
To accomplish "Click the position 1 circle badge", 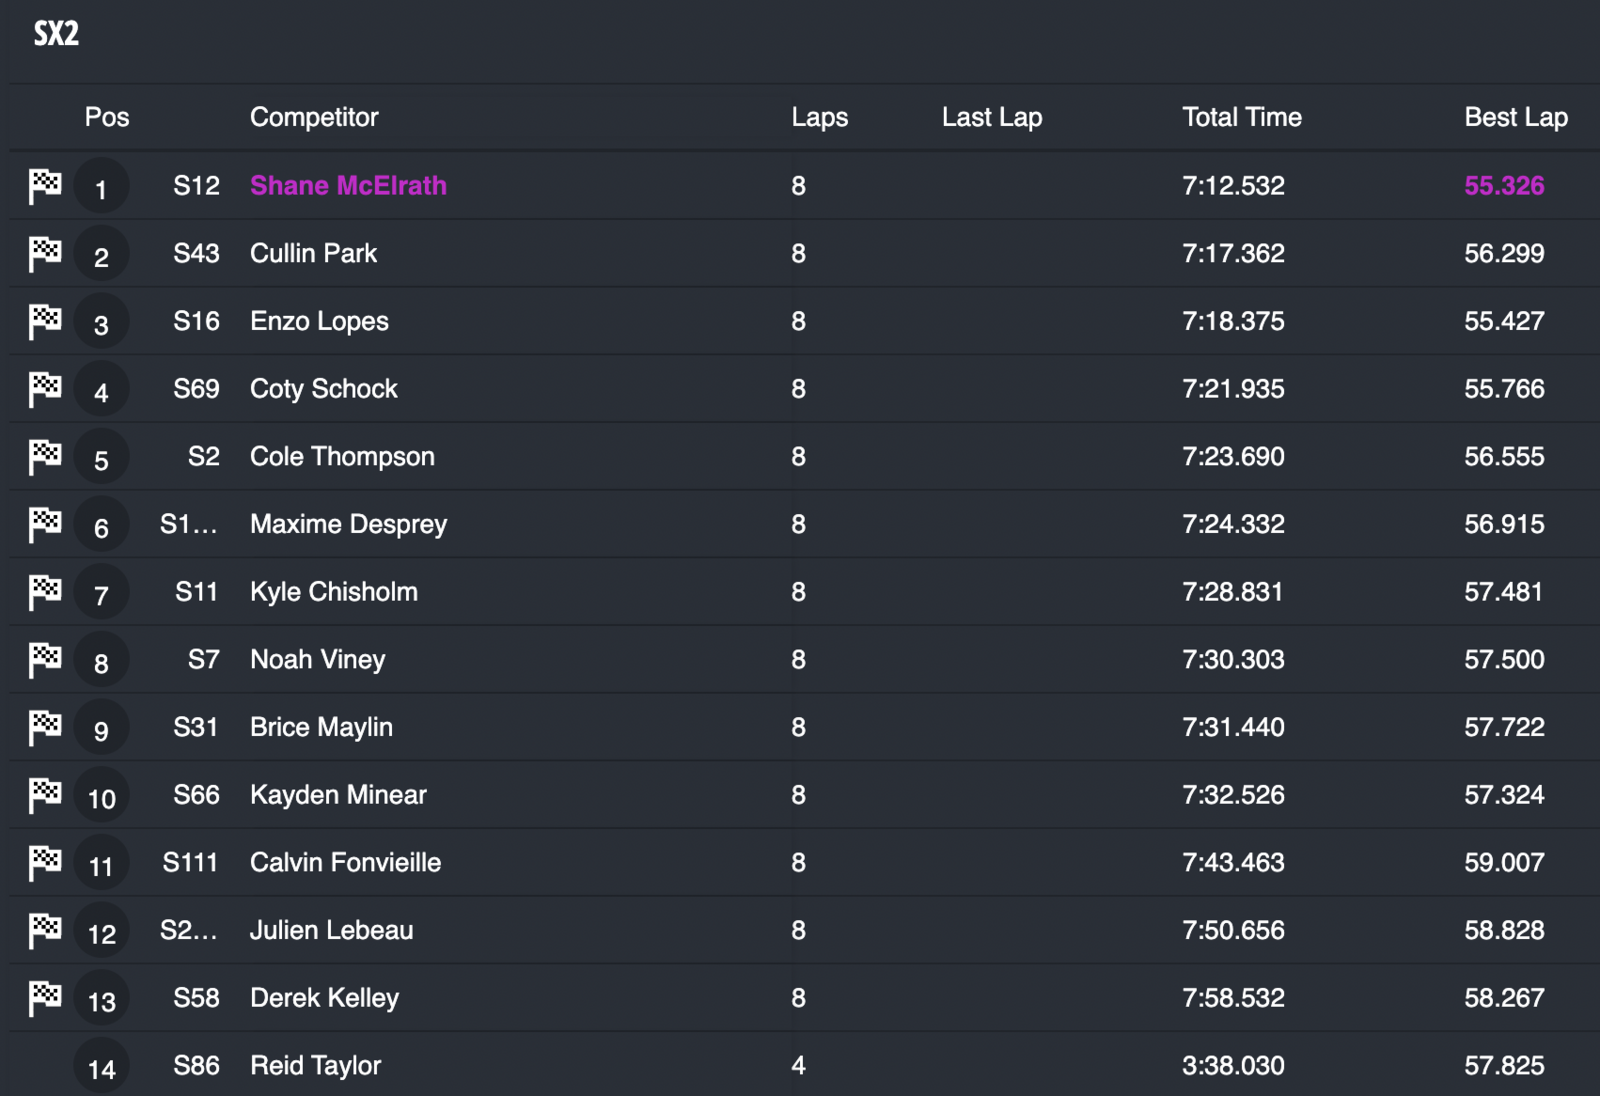I will click(x=101, y=188).
